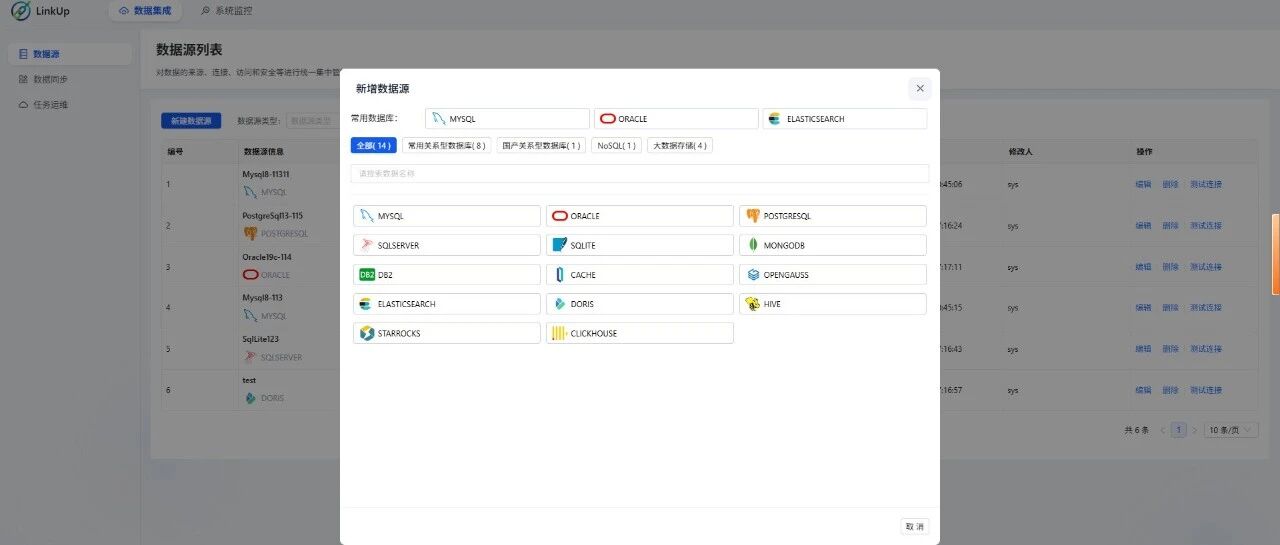The height and width of the screenshot is (545, 1280).
Task: Click the LinkUp logo icon
Action: pos(20,11)
